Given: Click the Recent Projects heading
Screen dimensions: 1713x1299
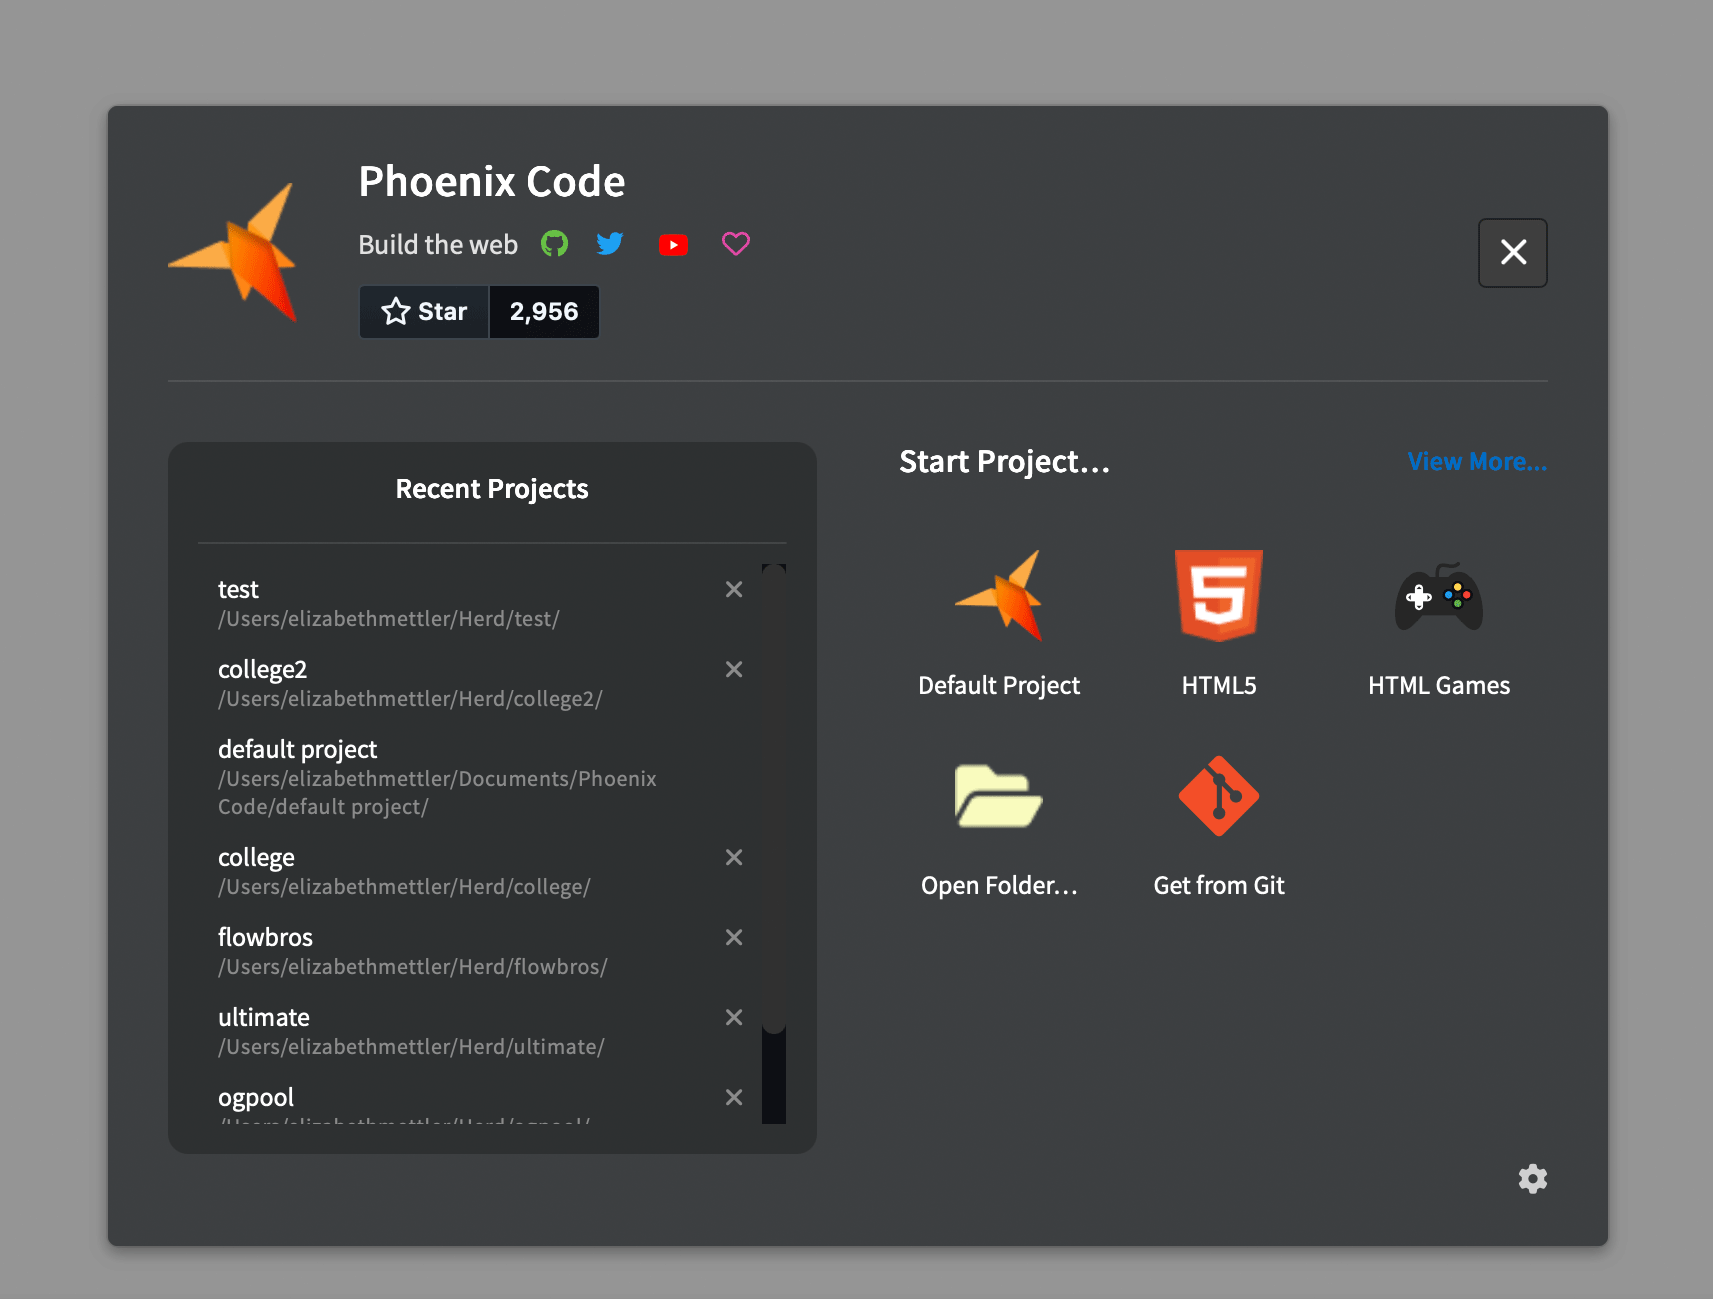Looking at the screenshot, I should pos(492,489).
